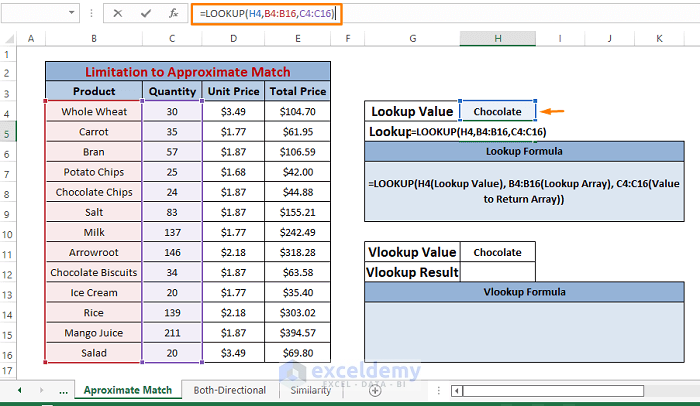Click the 'Chocolate Biscuits' product cell

click(94, 272)
